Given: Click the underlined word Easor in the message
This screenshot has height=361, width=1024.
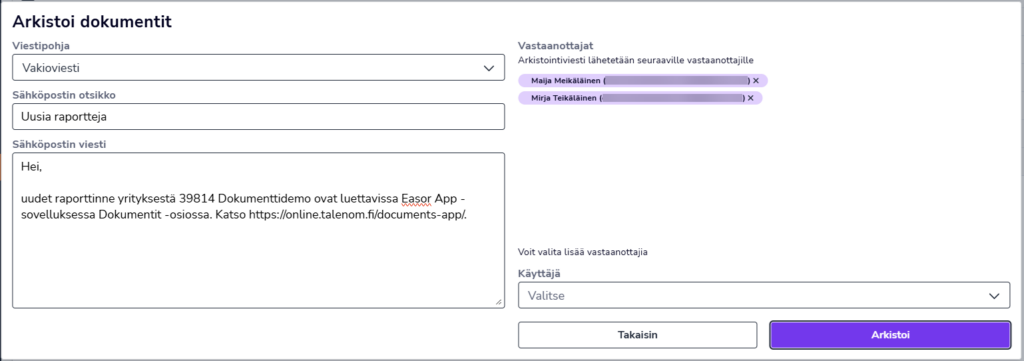Looking at the screenshot, I should [413, 199].
